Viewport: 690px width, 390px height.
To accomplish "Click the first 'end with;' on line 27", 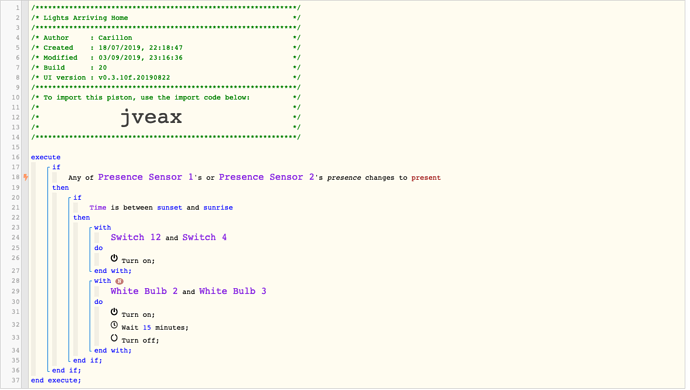I will (113, 271).
